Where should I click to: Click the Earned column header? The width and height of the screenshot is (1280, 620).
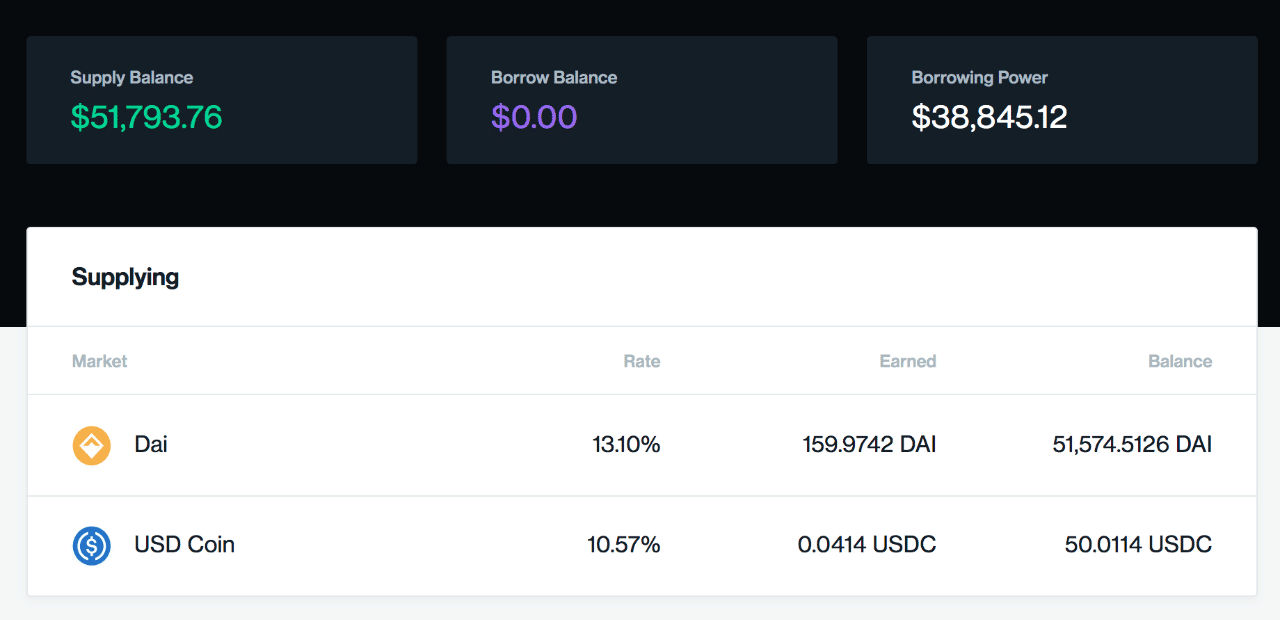907,361
